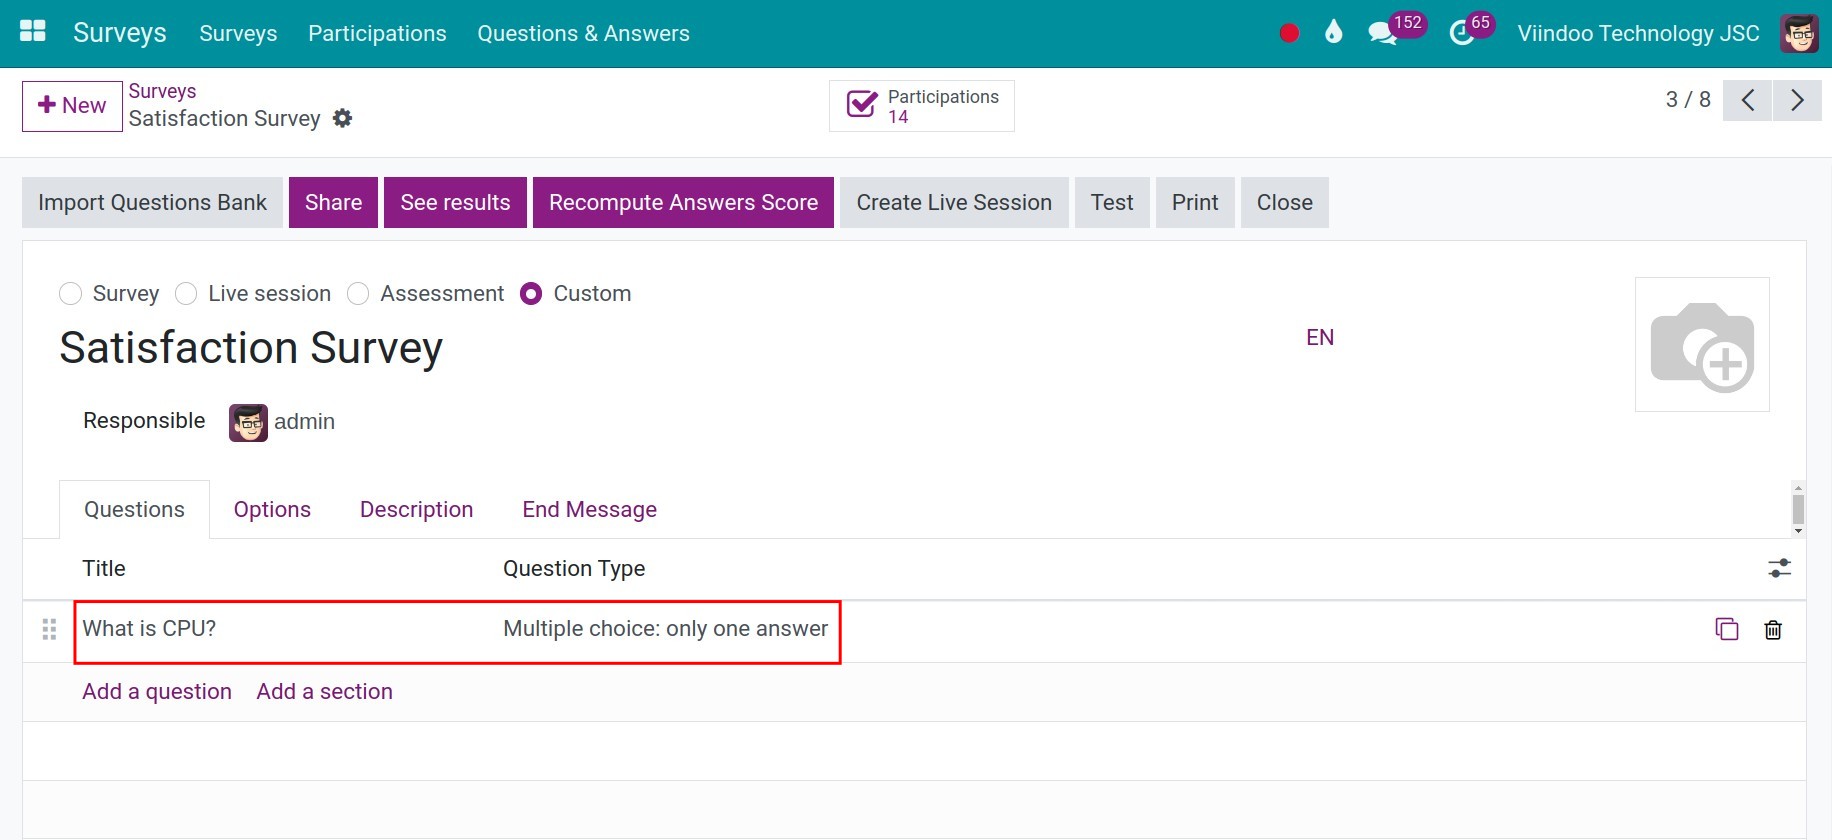Click the 'Add a question' link
This screenshot has width=1832, height=840.
tap(157, 692)
